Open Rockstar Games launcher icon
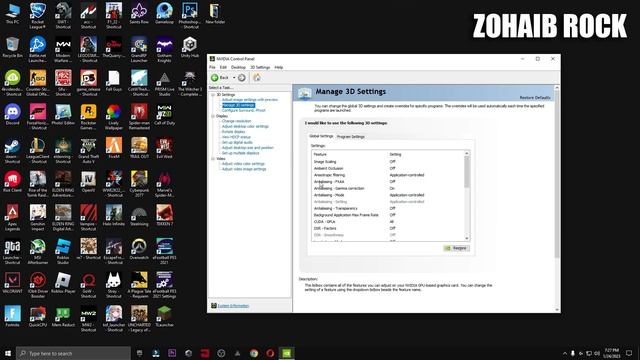This screenshot has height=360, width=640. [x=88, y=117]
